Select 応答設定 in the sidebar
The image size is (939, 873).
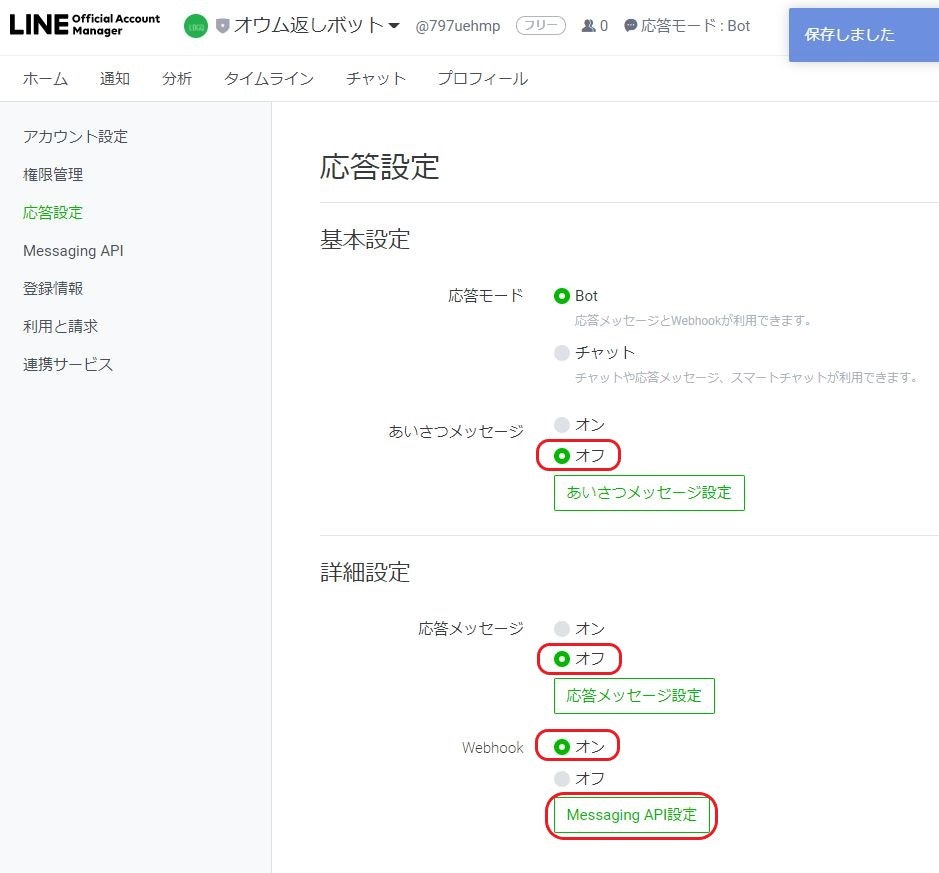coord(53,213)
